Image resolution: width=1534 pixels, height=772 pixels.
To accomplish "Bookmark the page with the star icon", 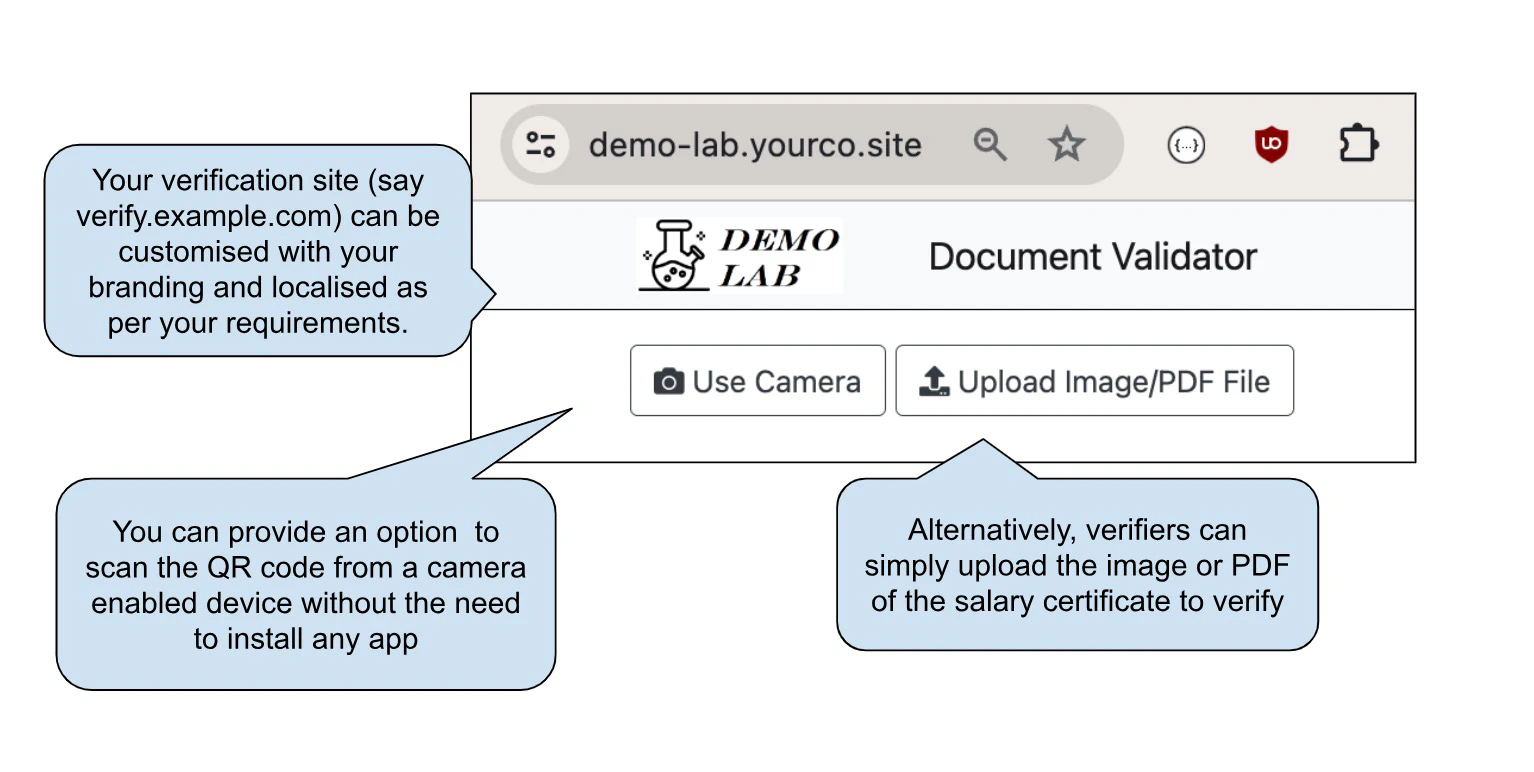I will pos(1066,144).
